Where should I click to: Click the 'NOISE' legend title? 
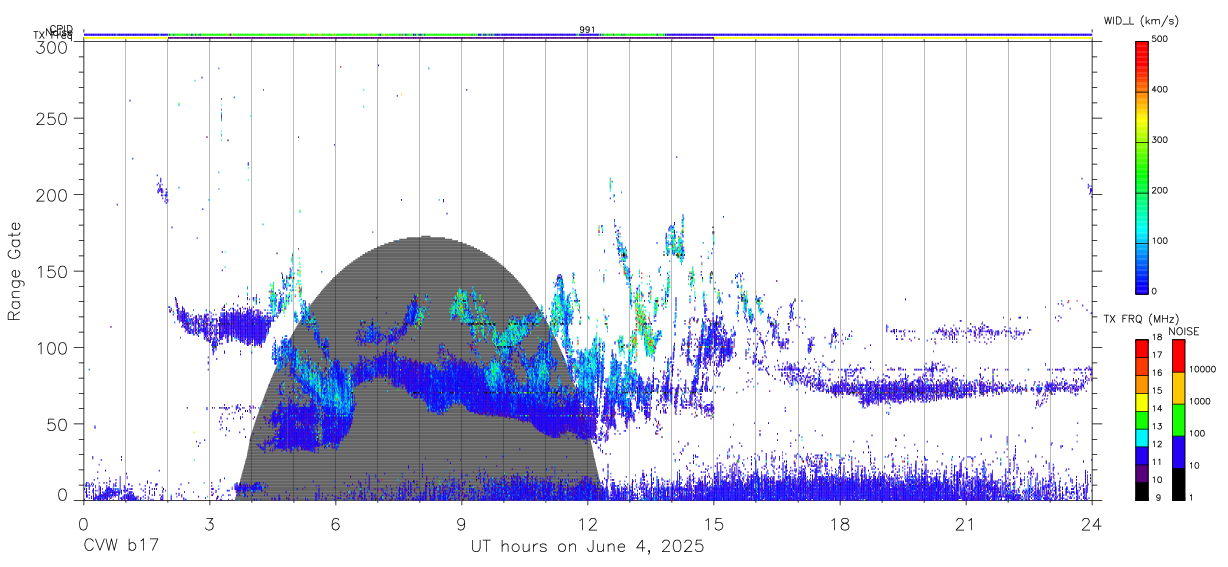[x=1185, y=331]
